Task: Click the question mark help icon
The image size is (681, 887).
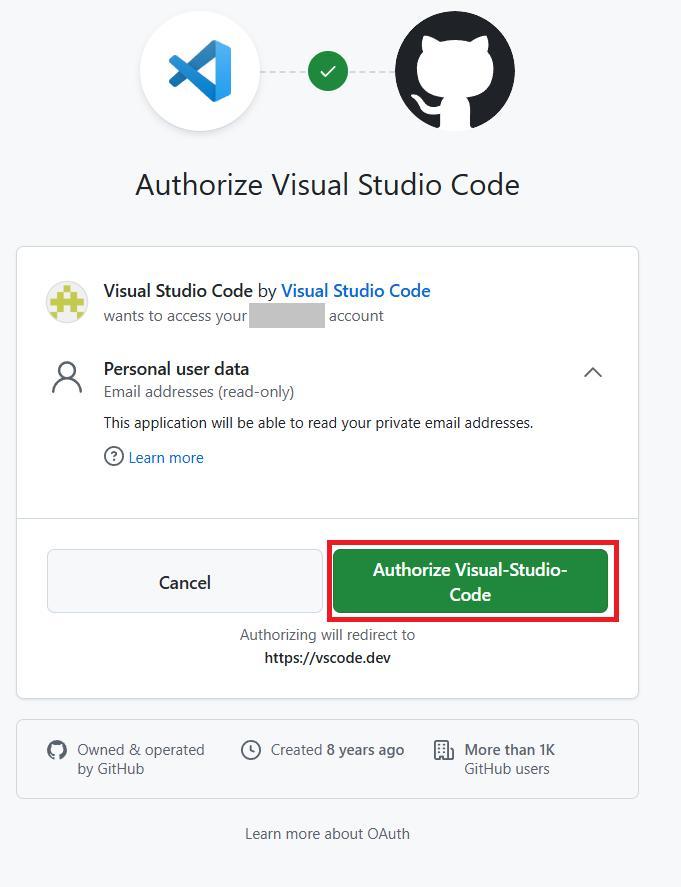Action: [114, 457]
